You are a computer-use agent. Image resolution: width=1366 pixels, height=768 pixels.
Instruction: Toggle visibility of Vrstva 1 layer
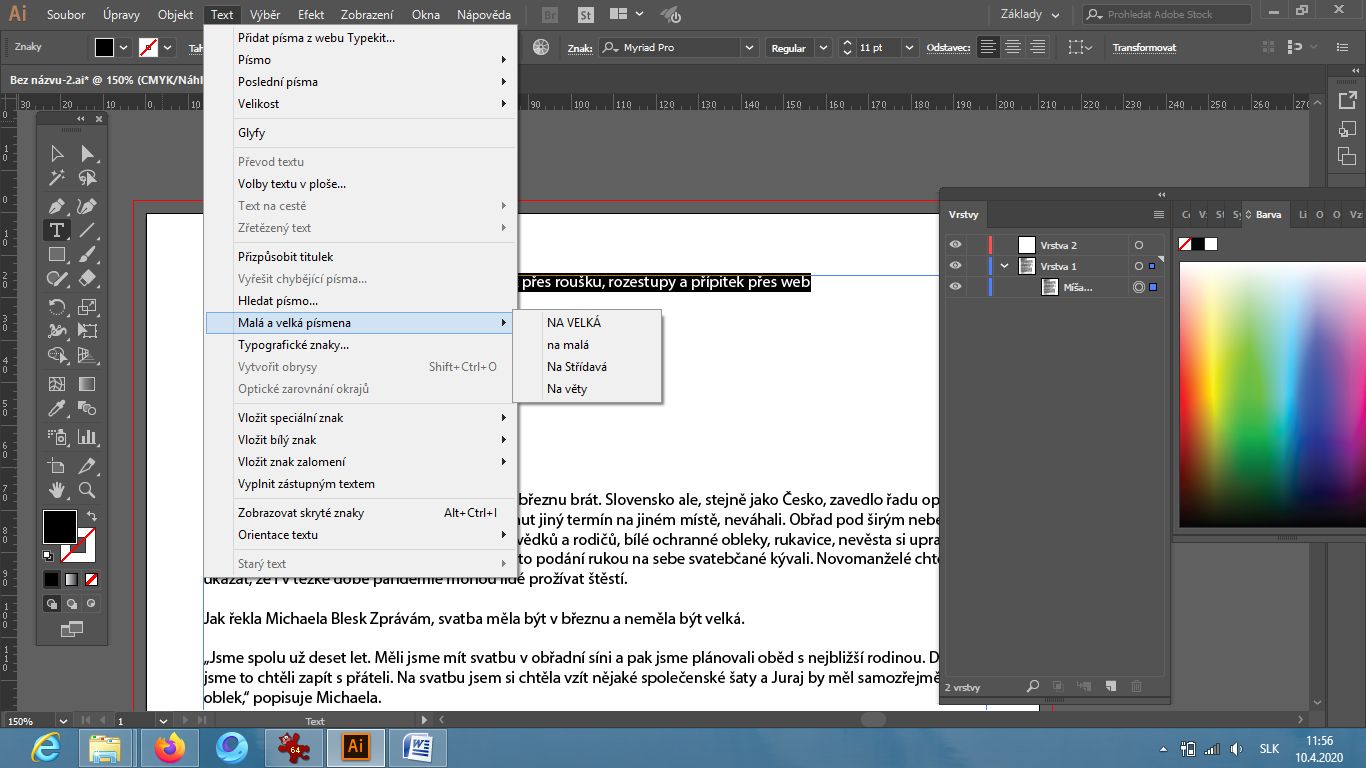[x=956, y=266]
